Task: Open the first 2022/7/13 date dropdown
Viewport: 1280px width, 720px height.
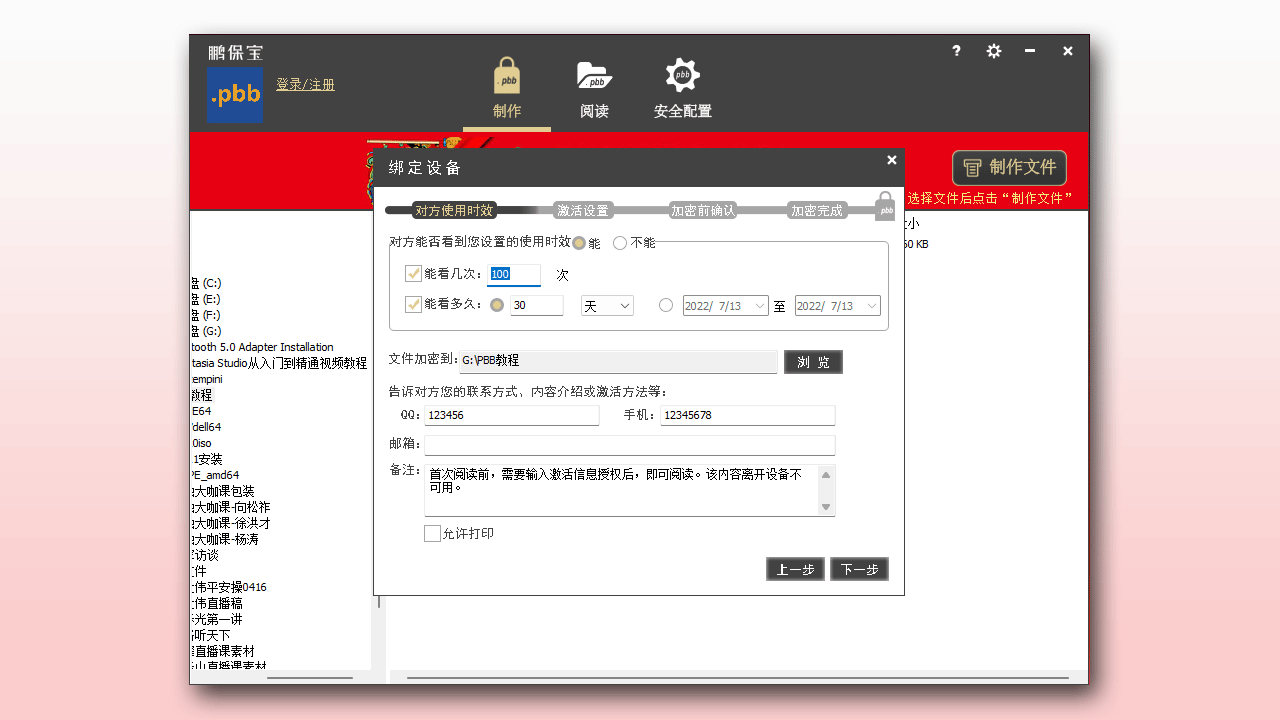Action: point(725,305)
